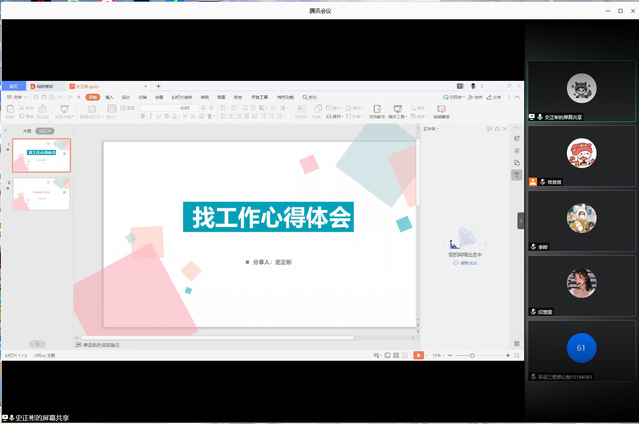Switch to the 插入 ribbon tab
639x424 pixels.
click(x=110, y=97)
